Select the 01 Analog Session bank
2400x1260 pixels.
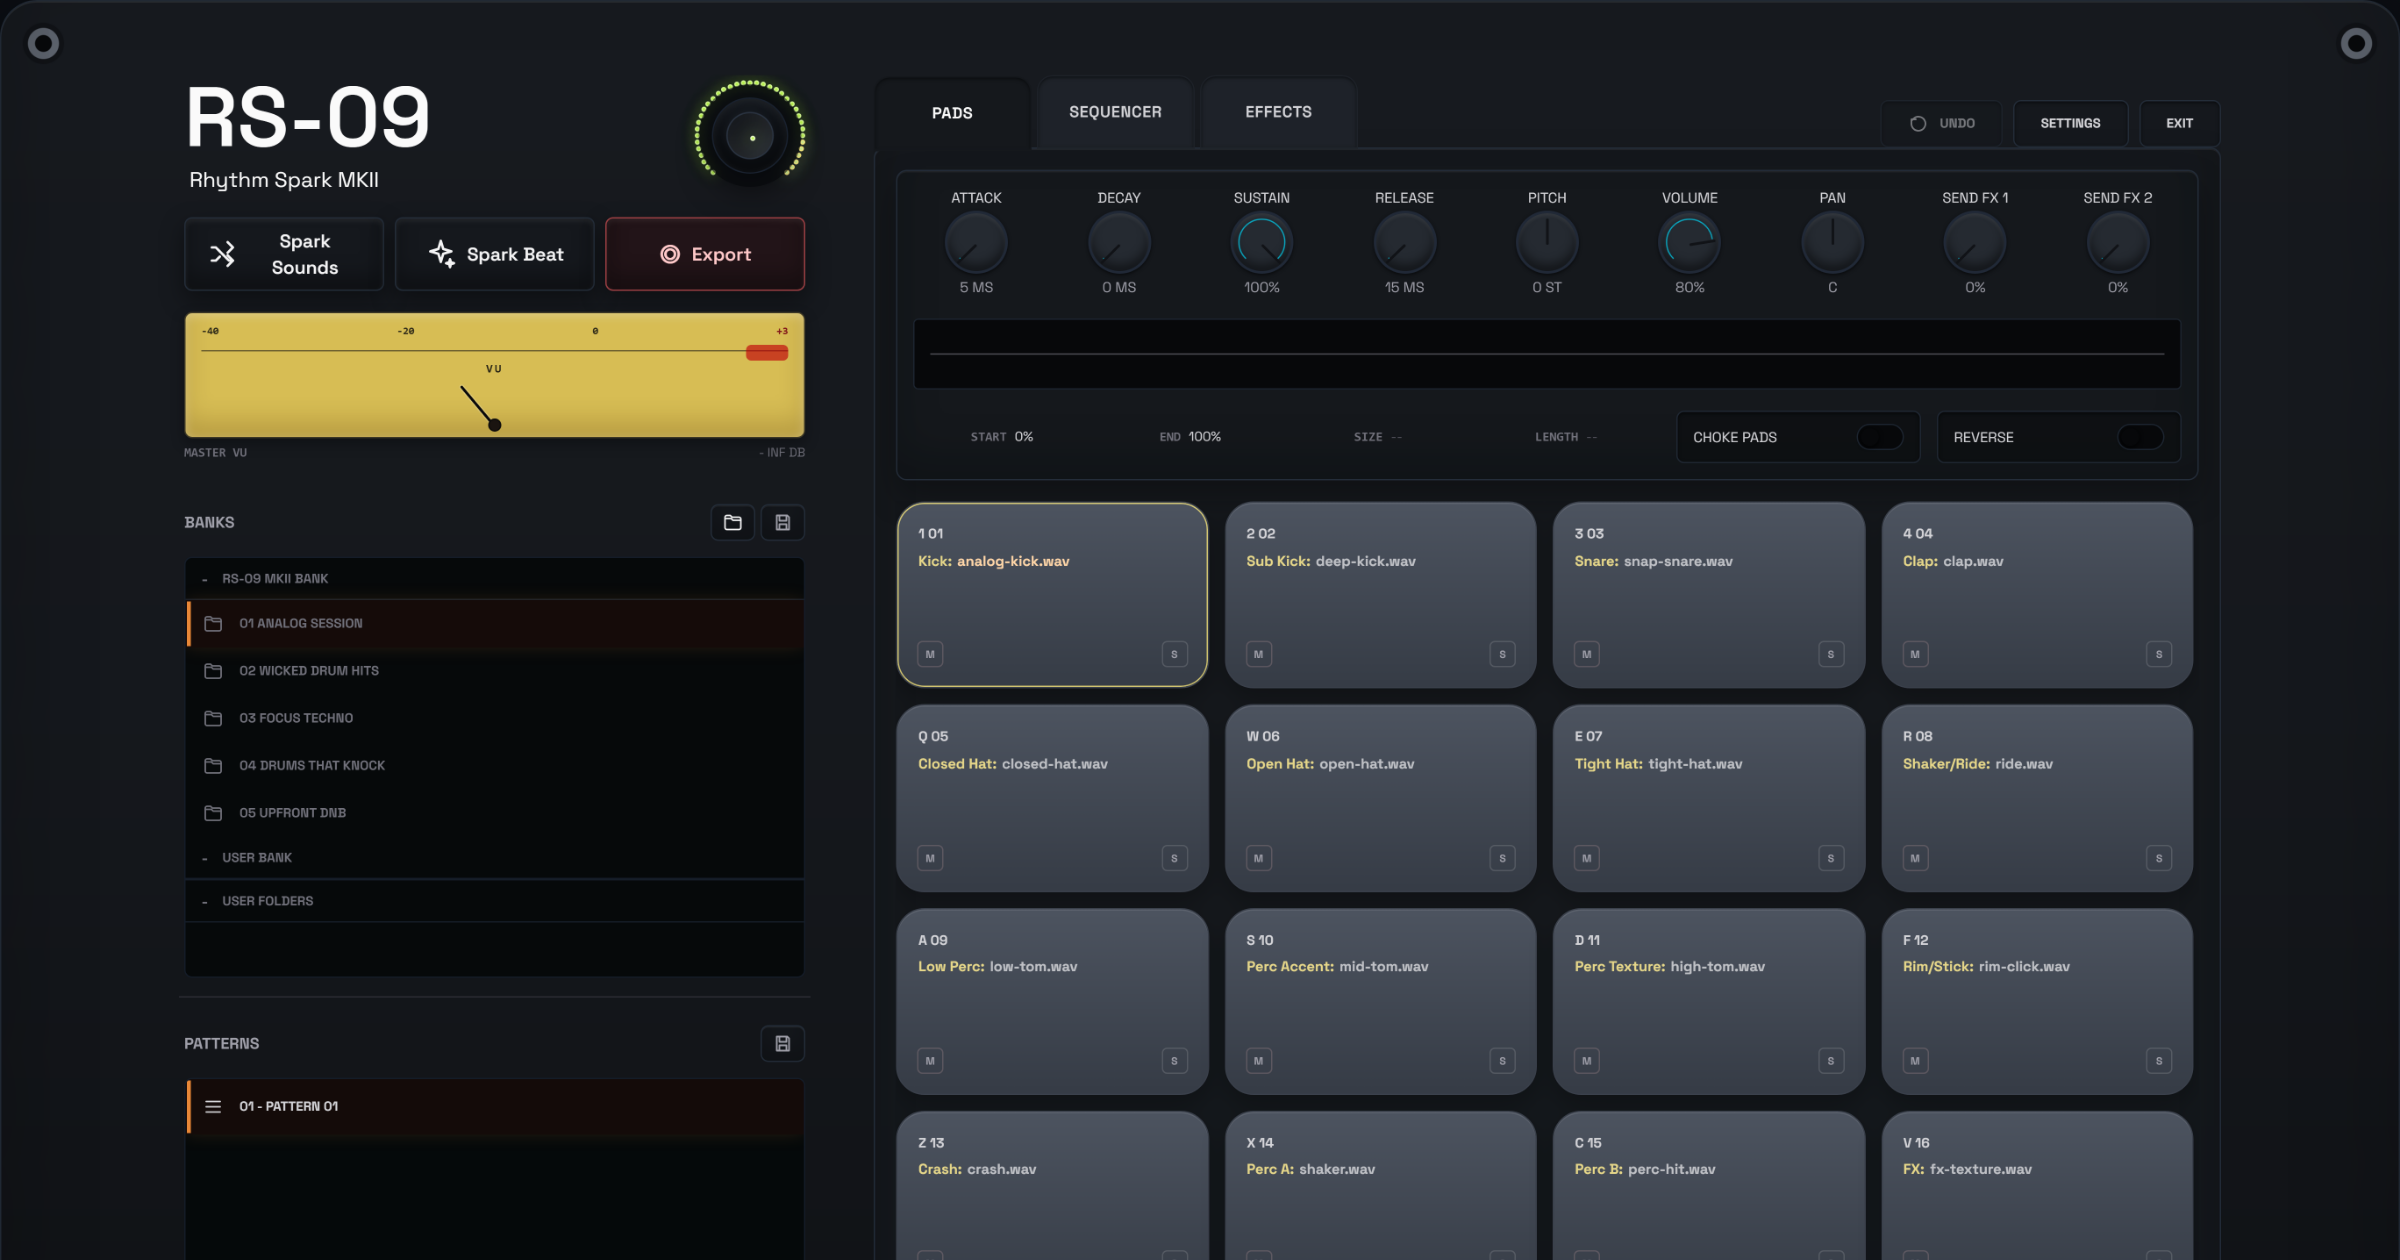495,623
